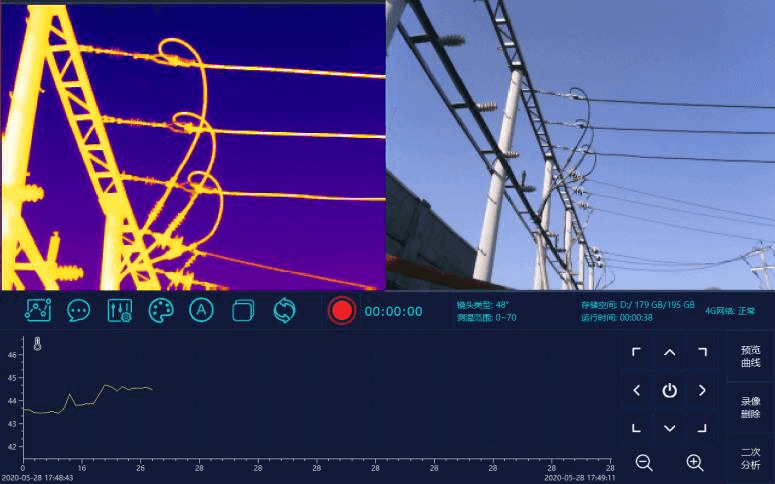Click the overlapping squares image fusion icon

243,310
